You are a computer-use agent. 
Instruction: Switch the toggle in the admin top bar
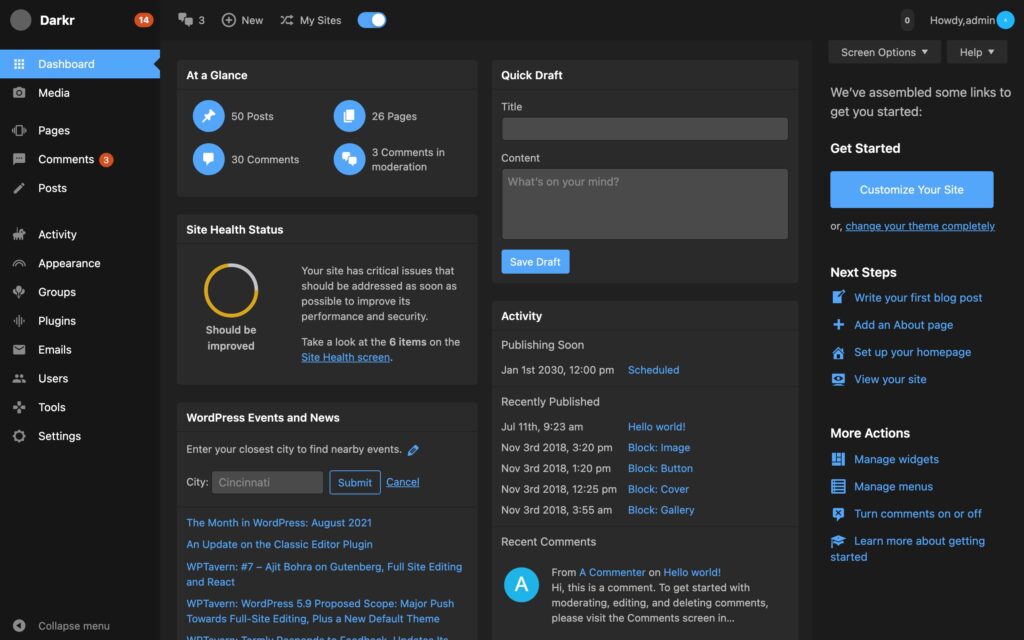tap(371, 19)
